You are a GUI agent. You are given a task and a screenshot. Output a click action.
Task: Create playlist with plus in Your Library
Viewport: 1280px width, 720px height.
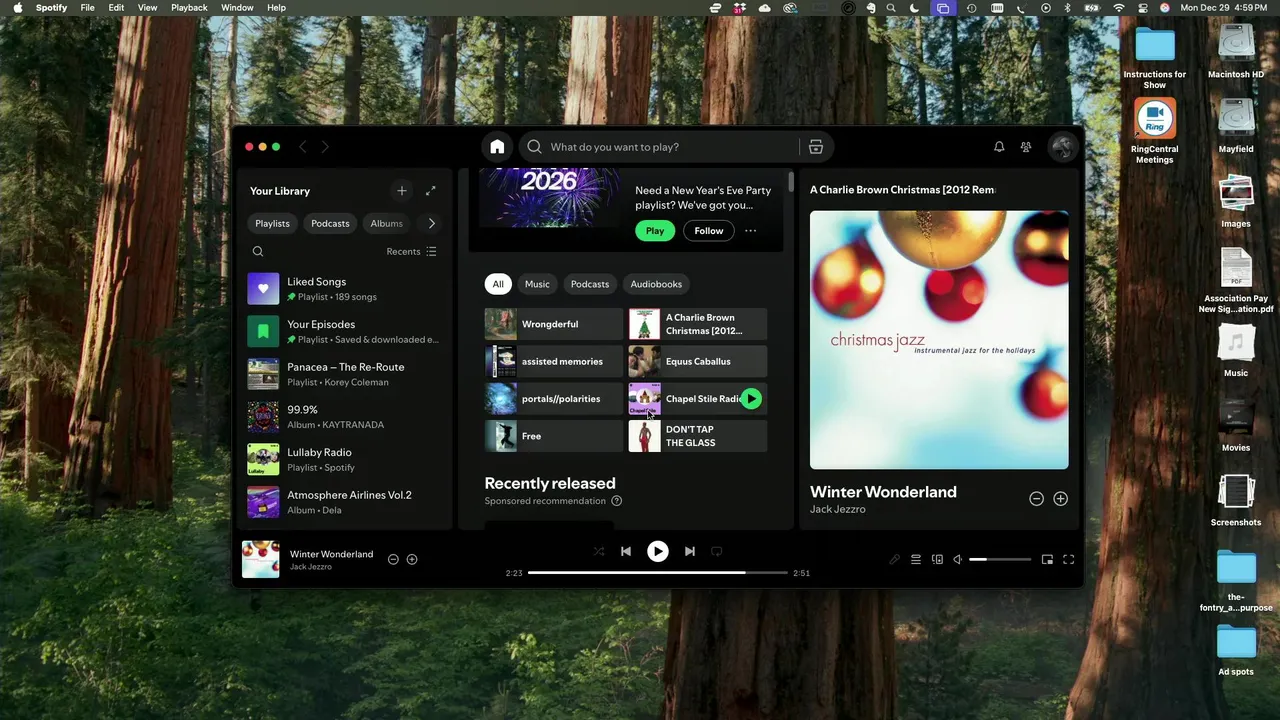[402, 191]
